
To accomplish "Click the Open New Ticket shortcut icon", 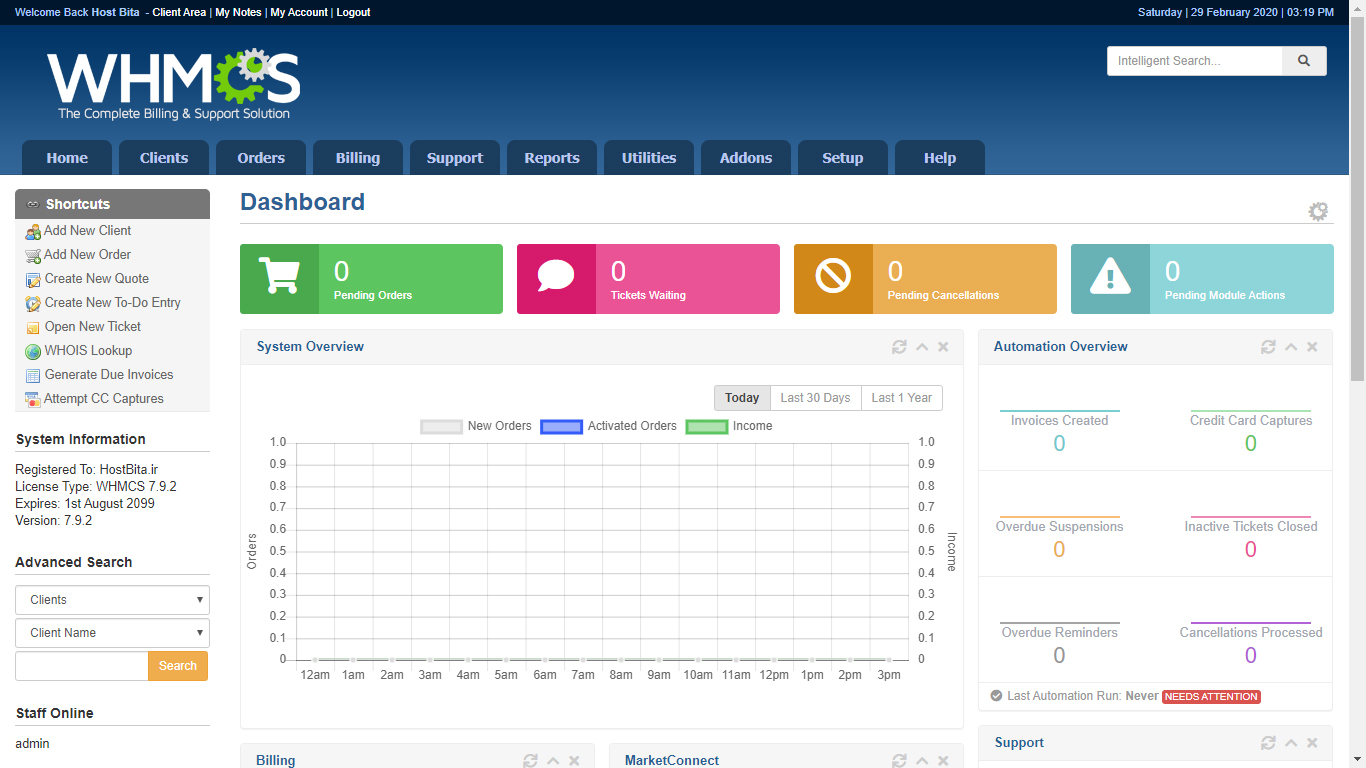I will [x=33, y=327].
